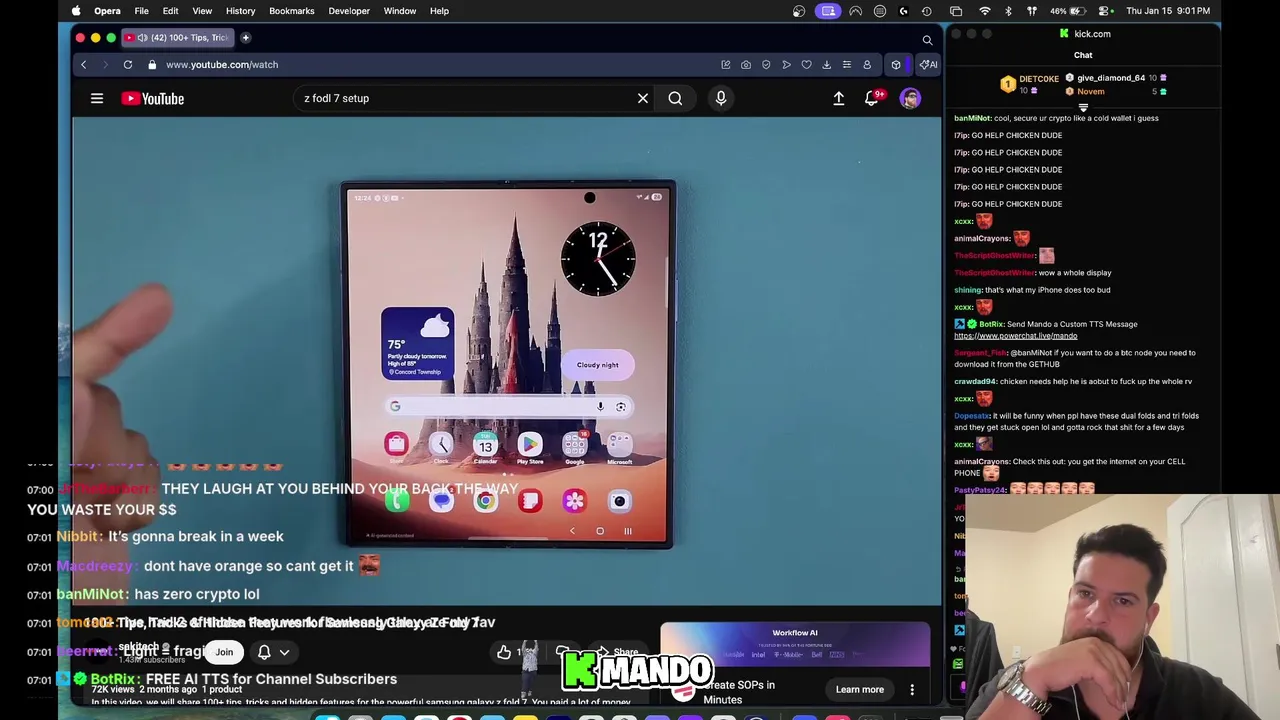
Task: Take a snapshot with camera icon
Action: point(746,64)
